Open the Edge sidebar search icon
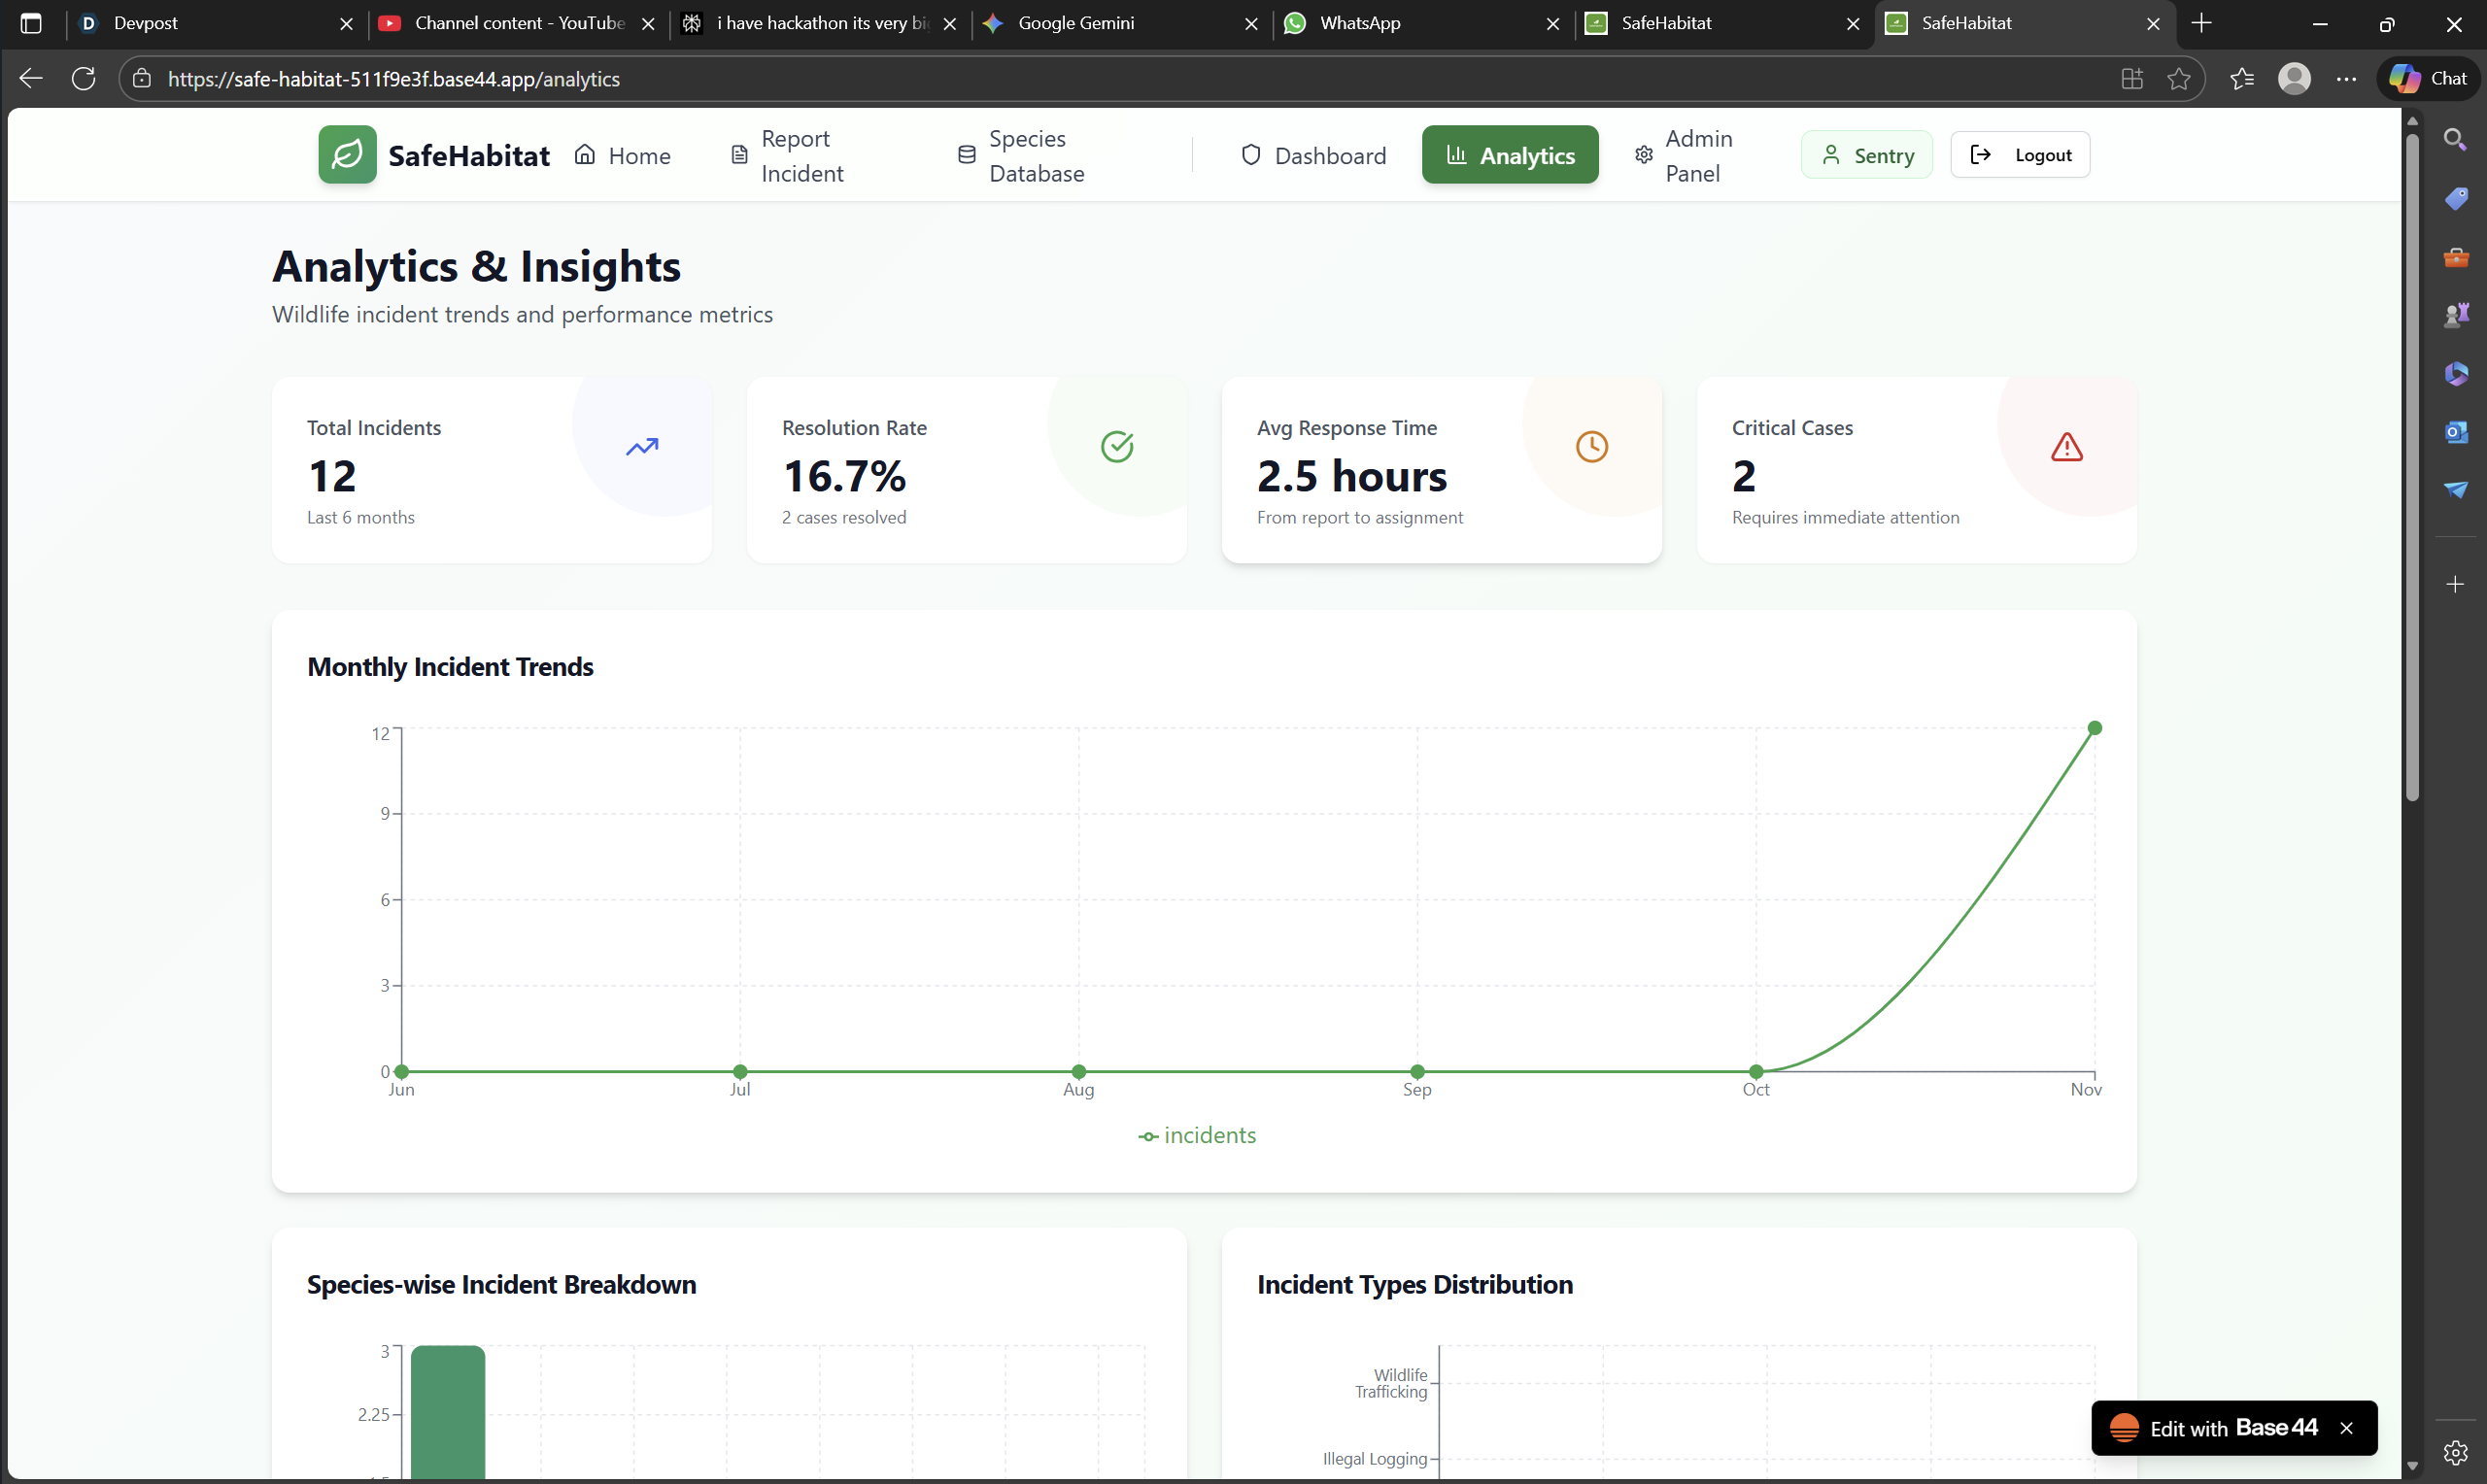Viewport: 2487px width, 1484px height. coord(2455,139)
